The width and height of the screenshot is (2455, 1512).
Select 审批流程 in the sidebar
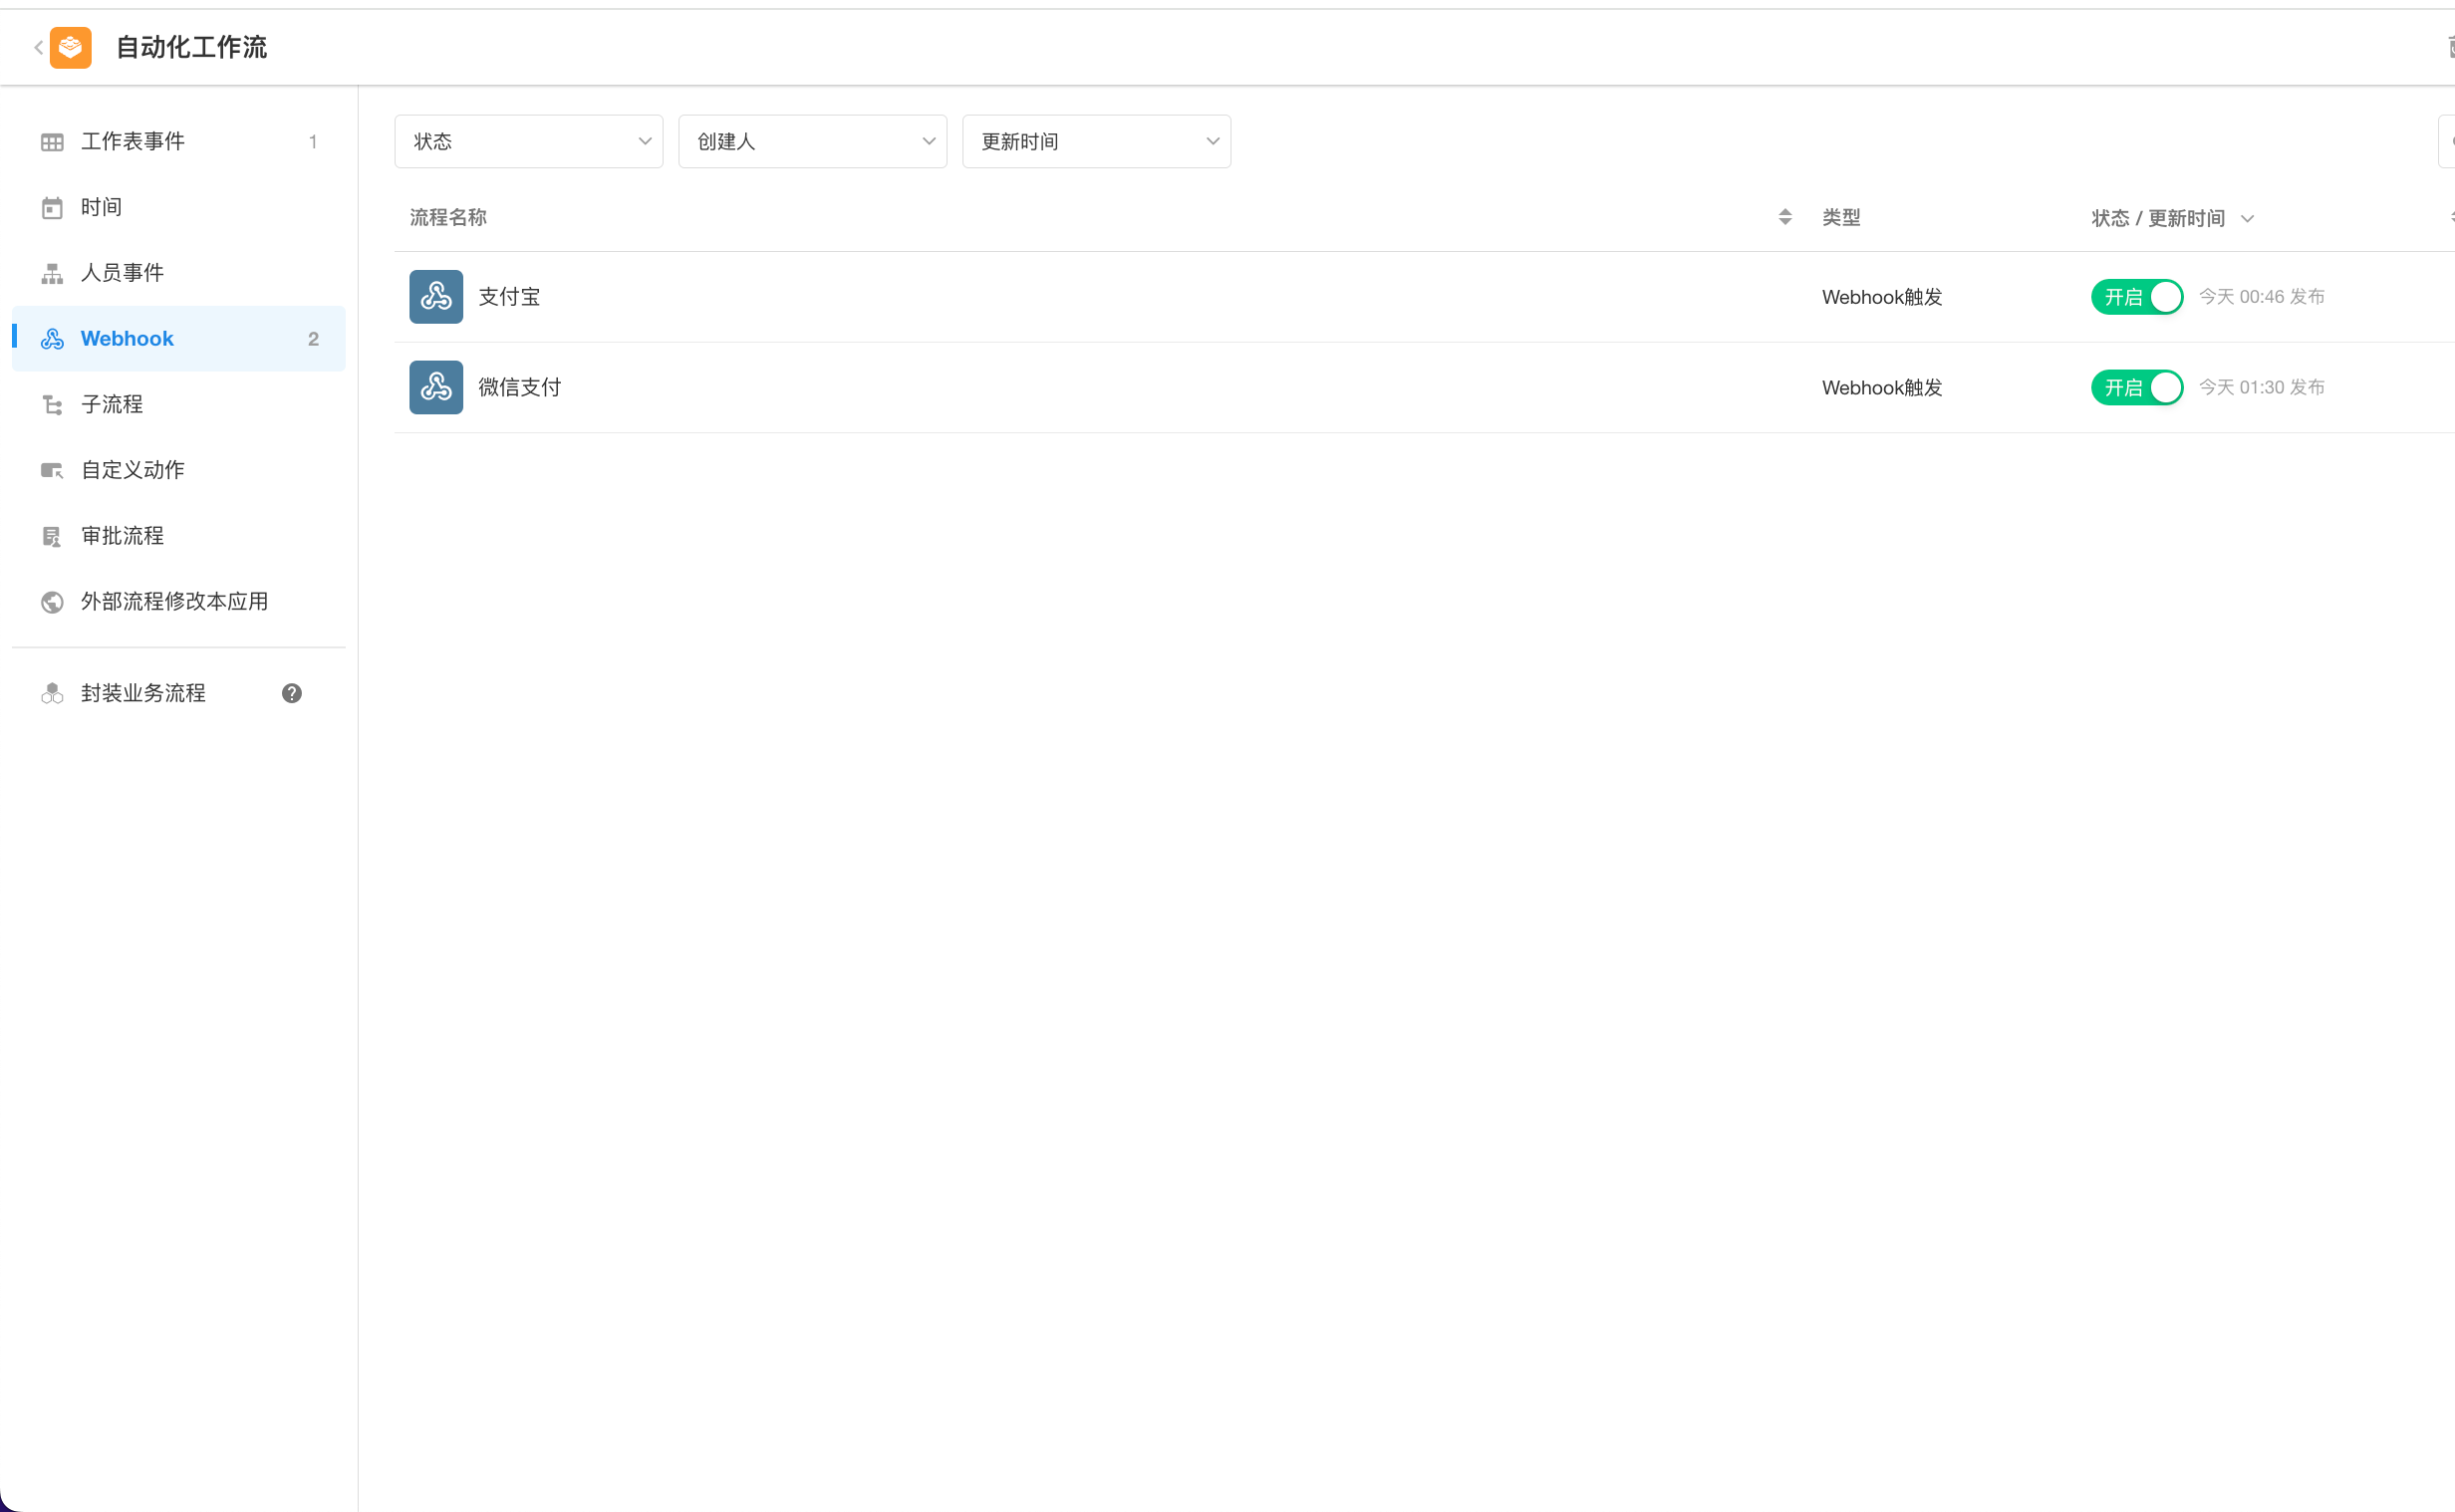point(122,536)
